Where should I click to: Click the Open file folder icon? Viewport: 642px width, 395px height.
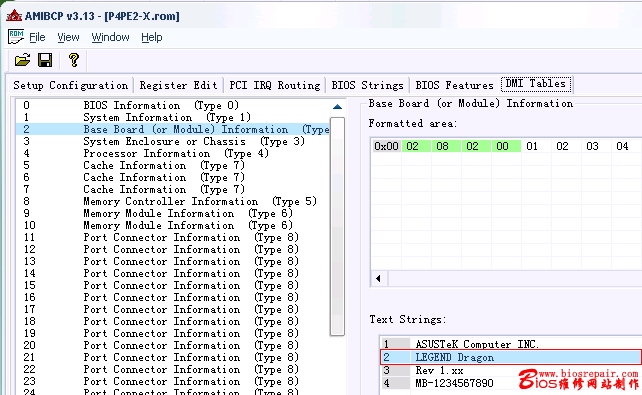pyautogui.click(x=23, y=60)
